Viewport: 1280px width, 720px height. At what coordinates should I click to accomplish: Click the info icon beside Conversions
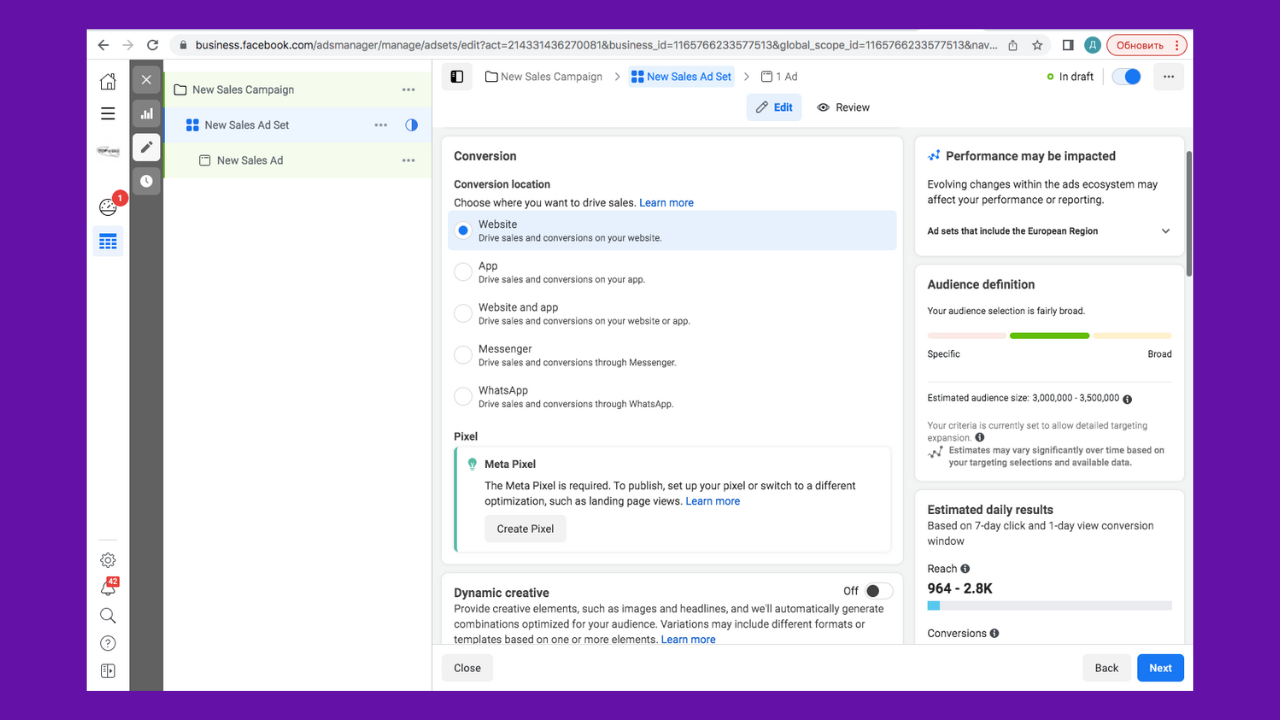tap(994, 634)
